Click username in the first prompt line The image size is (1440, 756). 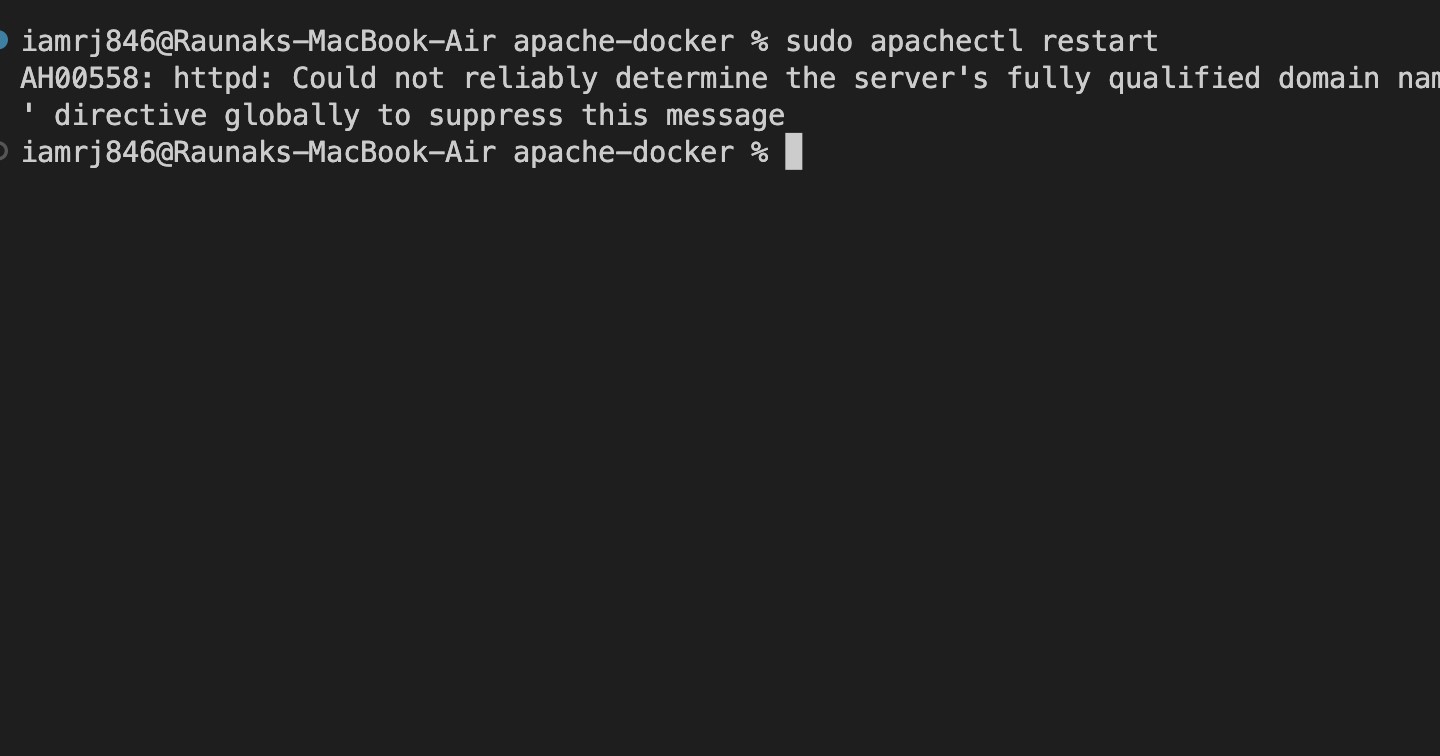(88, 42)
